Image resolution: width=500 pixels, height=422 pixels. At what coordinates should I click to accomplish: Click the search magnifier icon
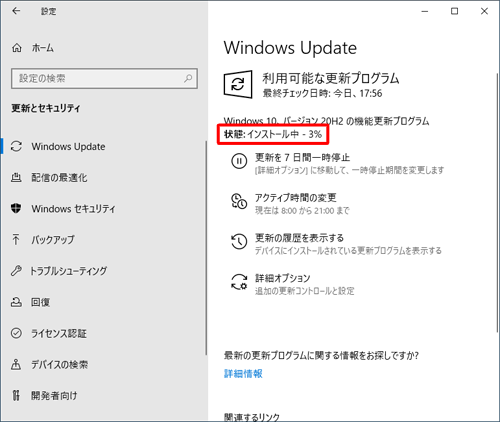click(x=188, y=78)
